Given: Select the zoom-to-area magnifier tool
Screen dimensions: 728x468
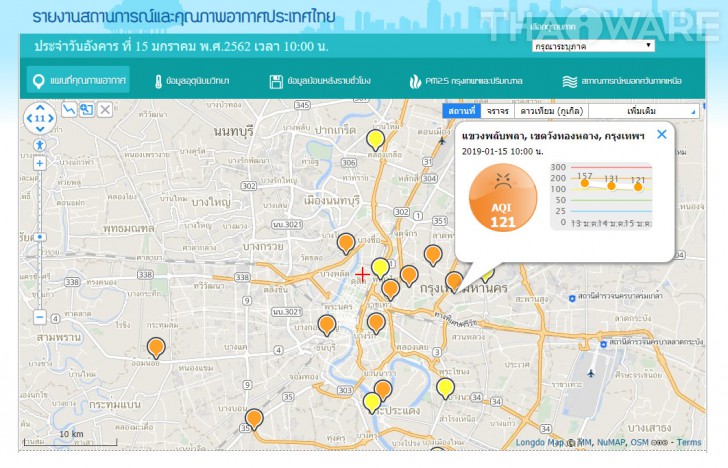Looking at the screenshot, I should point(87,110).
